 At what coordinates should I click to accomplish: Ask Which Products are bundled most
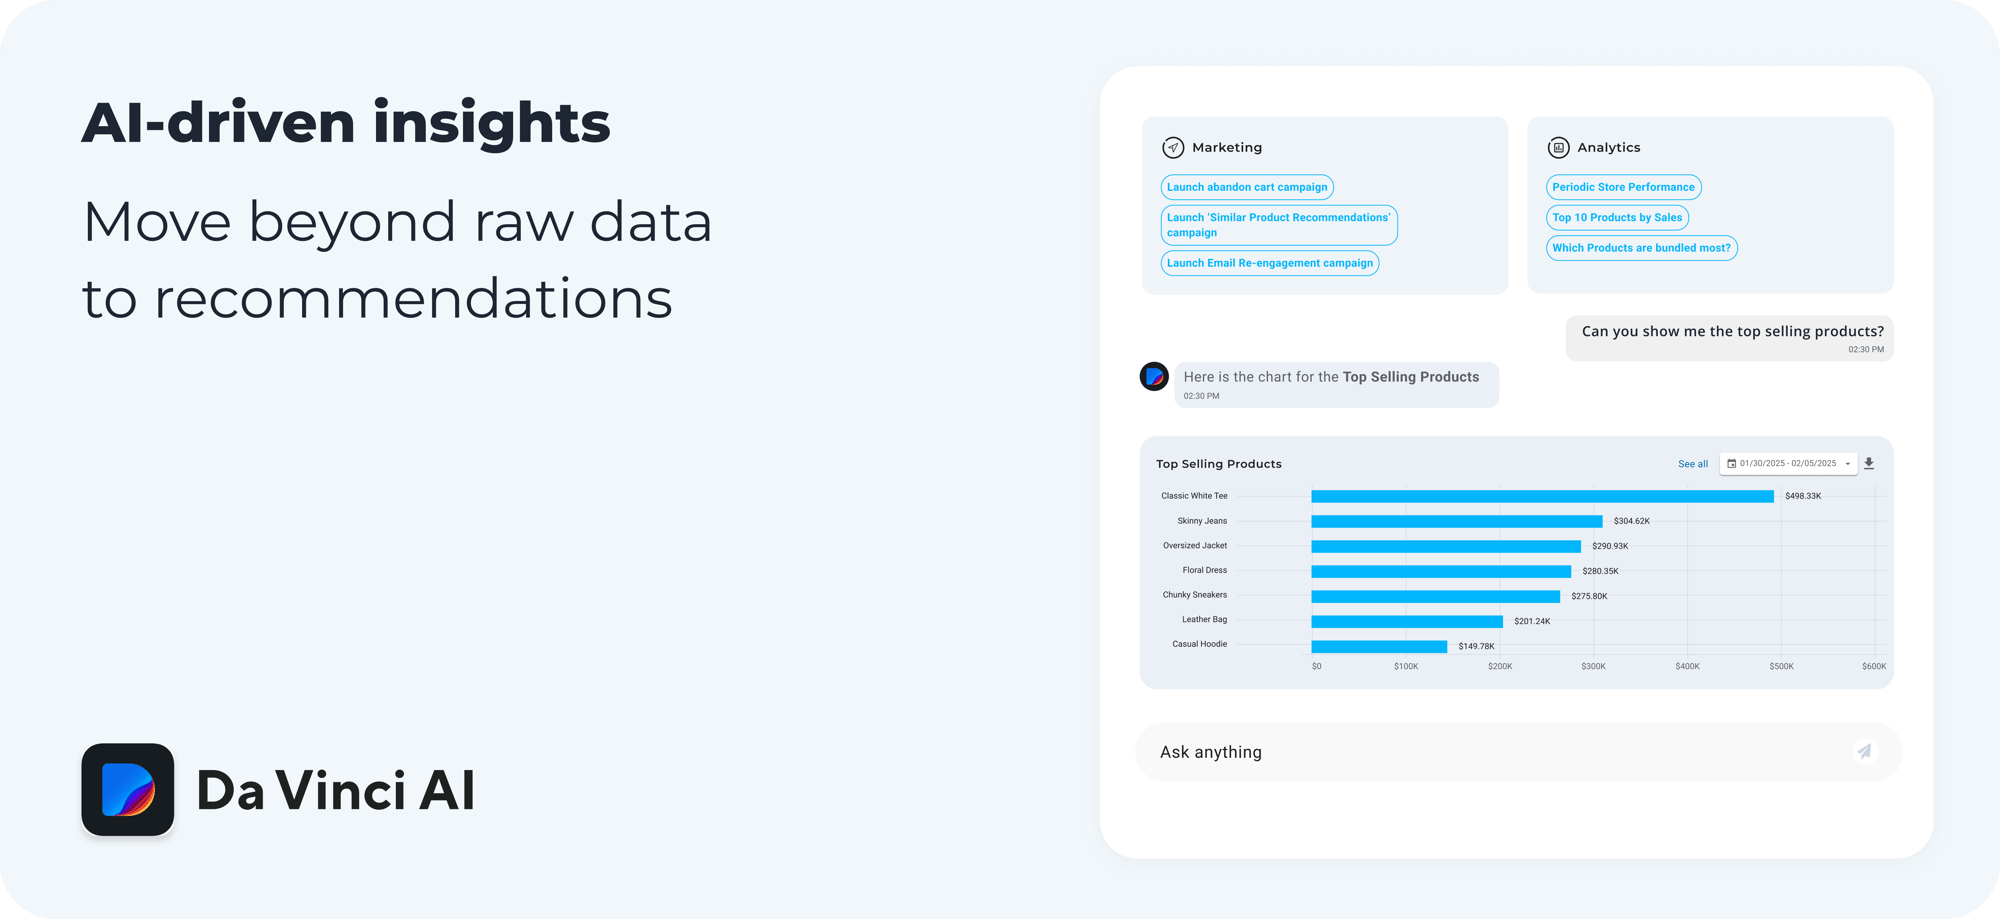(x=1641, y=248)
